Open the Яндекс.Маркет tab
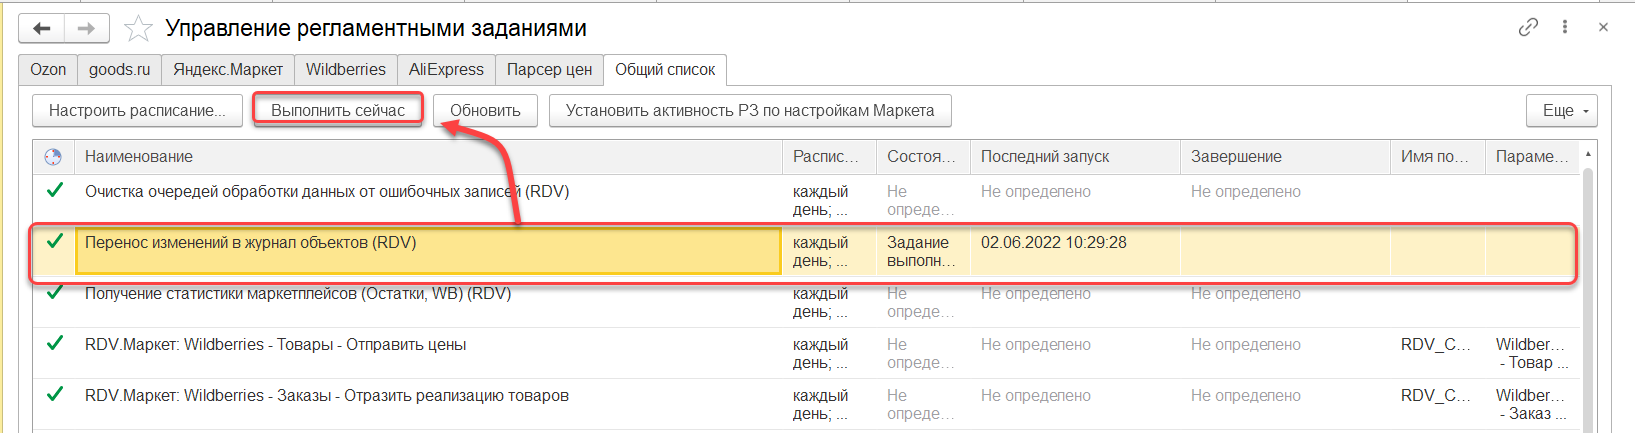The image size is (1635, 433). tap(228, 70)
